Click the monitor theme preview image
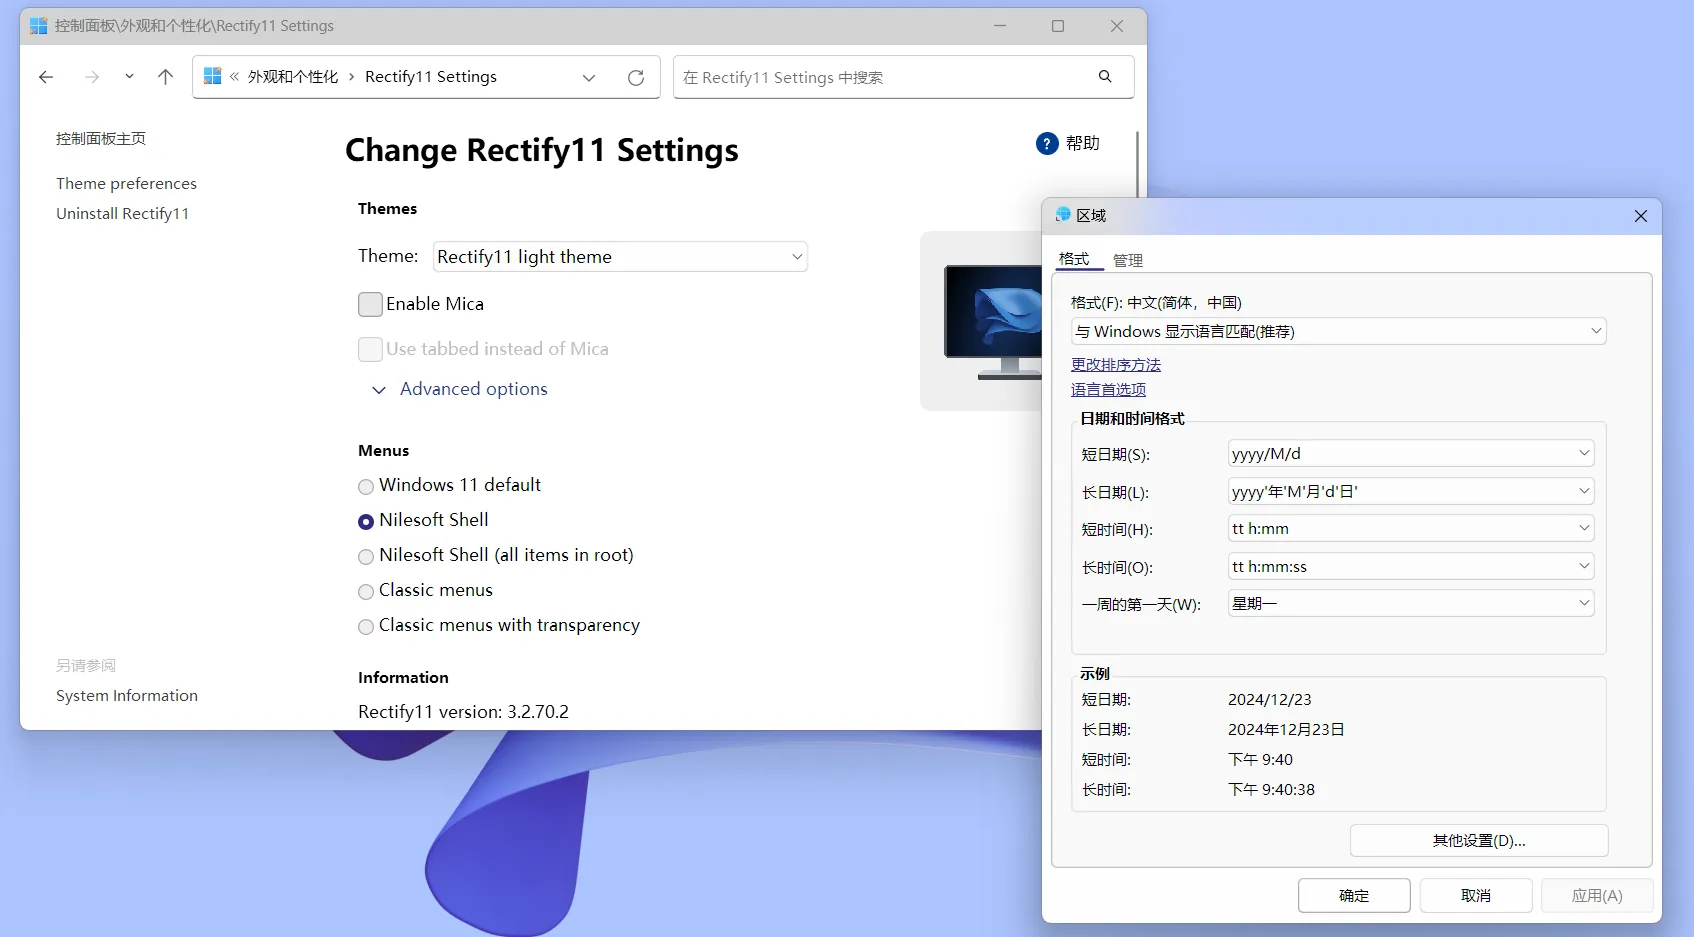 (x=992, y=321)
